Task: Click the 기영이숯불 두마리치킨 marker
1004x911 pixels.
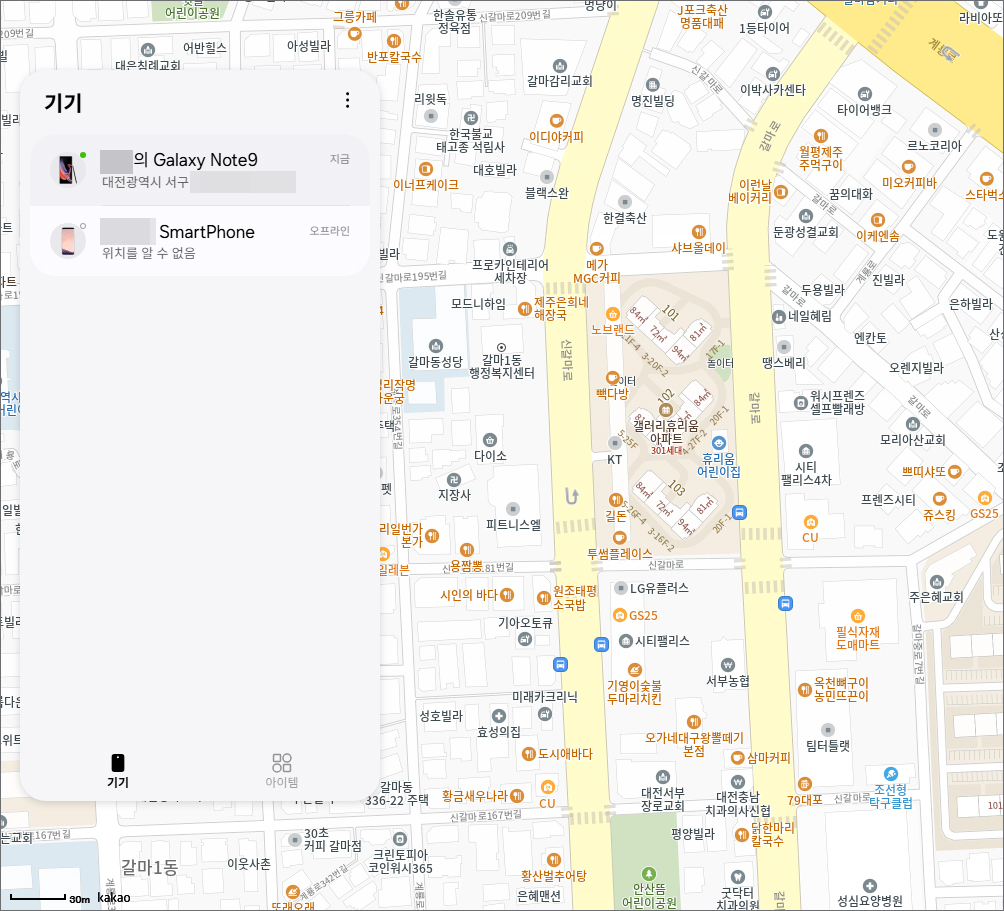Action: point(635,670)
